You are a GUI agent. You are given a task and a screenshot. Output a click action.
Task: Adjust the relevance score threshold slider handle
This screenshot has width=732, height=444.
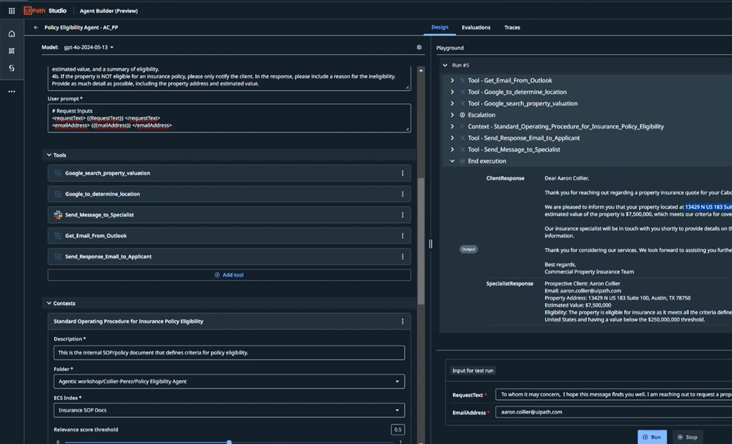coord(229,442)
